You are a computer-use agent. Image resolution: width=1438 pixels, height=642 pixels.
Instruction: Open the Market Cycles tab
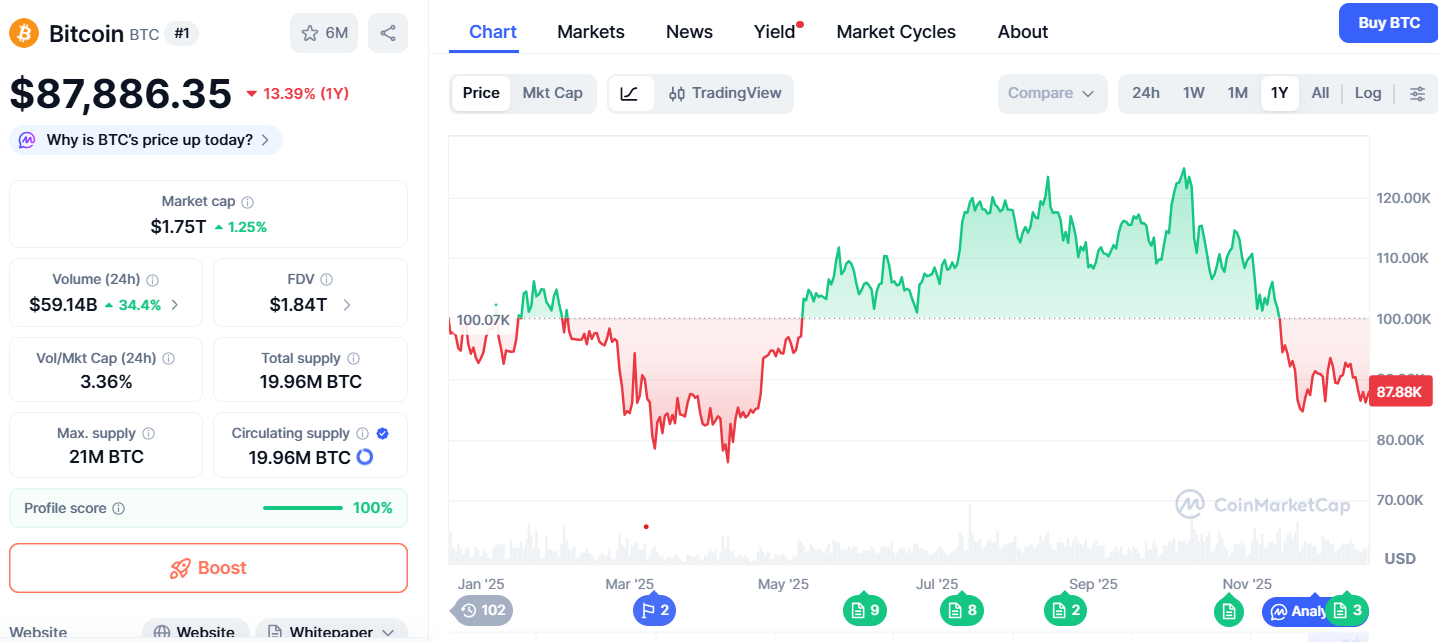coord(895,32)
